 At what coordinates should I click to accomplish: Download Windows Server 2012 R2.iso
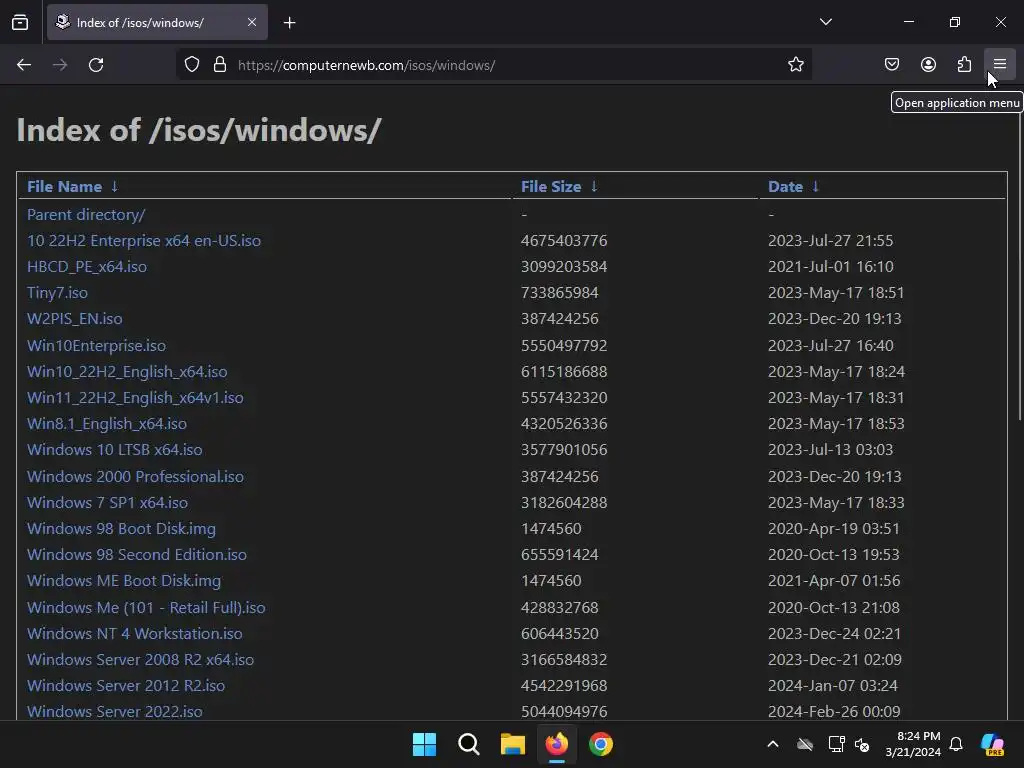click(126, 686)
